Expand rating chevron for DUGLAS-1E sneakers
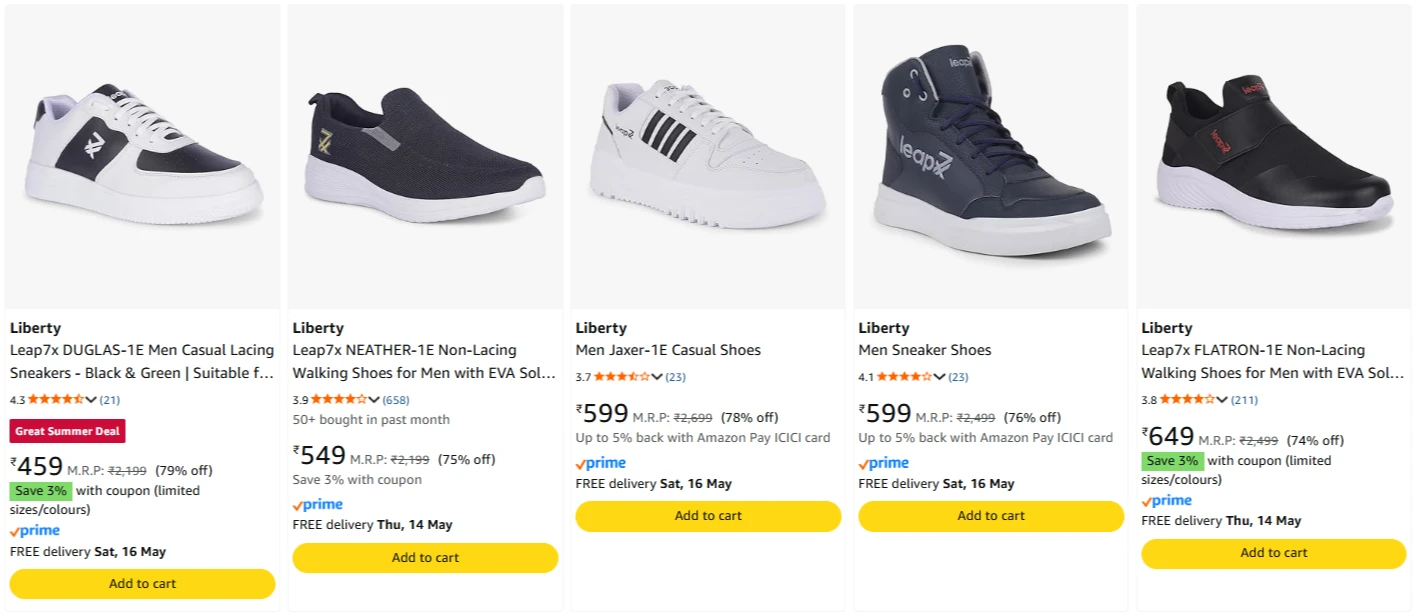 click(x=91, y=400)
